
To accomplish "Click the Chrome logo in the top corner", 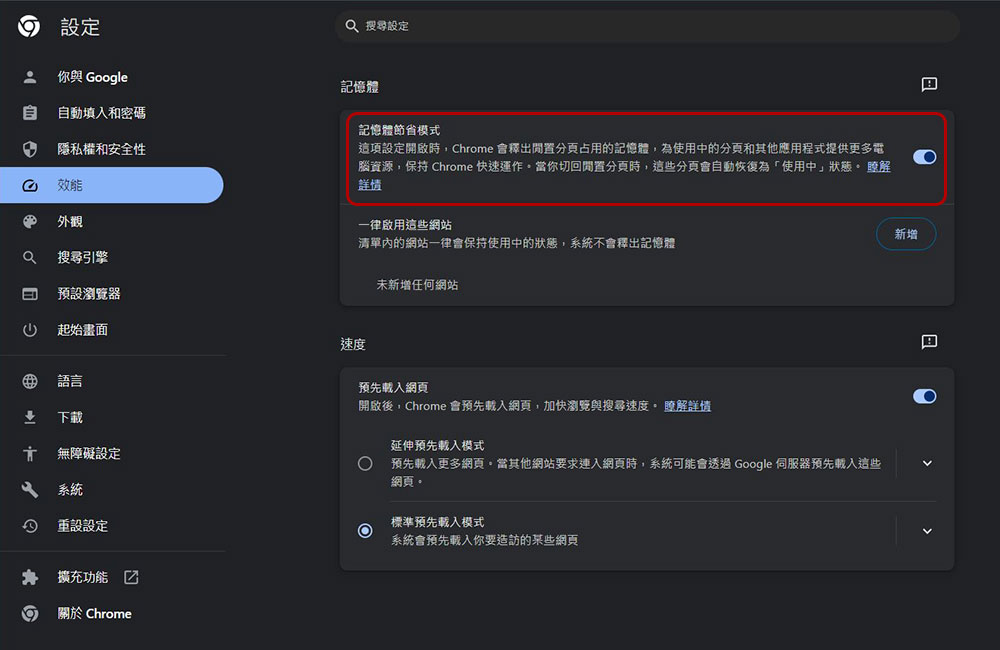I will pos(28,27).
